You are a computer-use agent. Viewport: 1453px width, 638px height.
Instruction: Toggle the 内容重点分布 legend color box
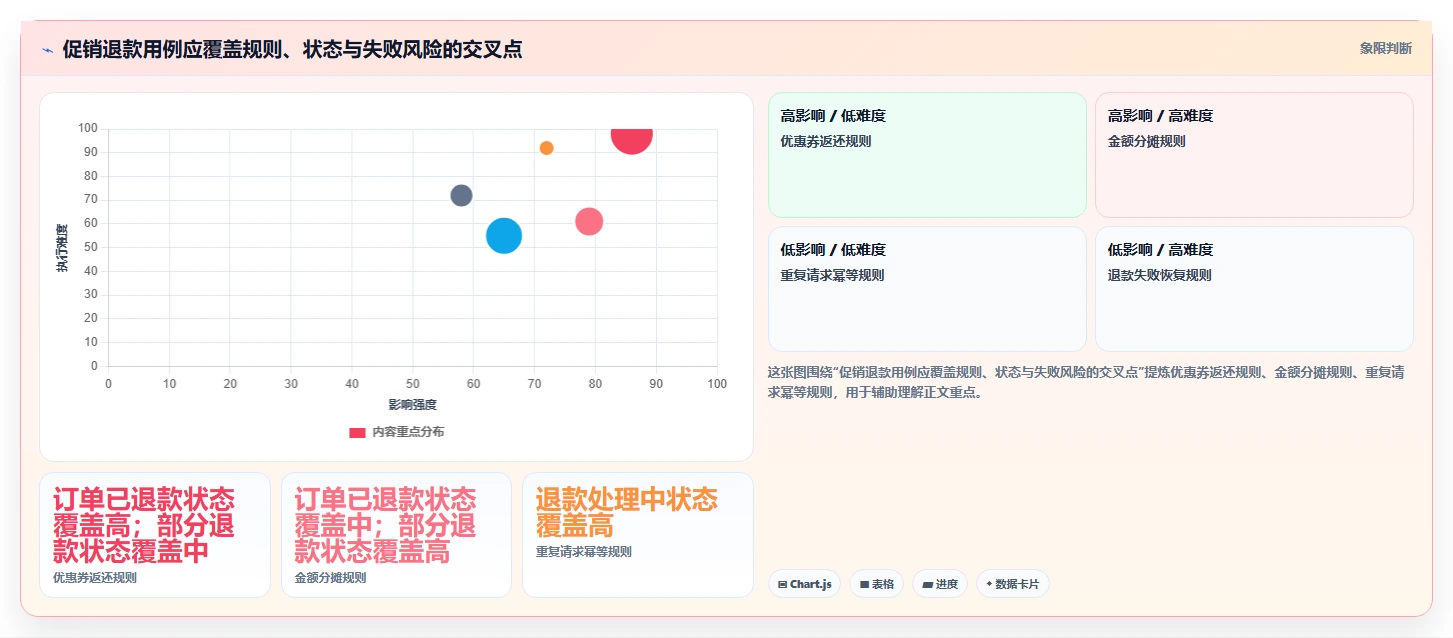coord(357,432)
